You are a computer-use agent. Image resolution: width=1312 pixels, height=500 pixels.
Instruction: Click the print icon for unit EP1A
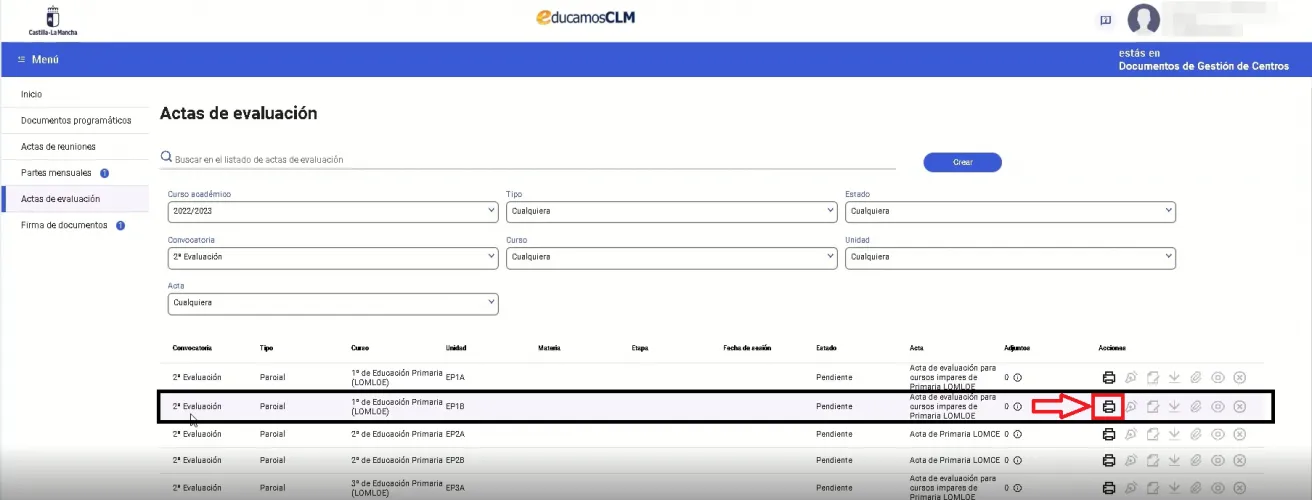pos(1108,378)
